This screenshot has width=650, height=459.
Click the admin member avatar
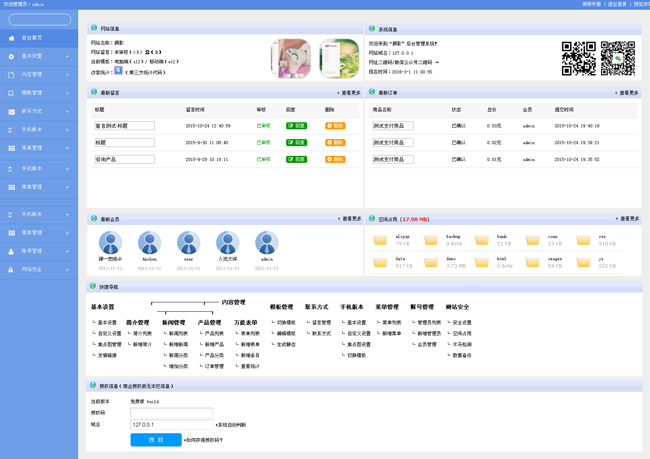pos(266,243)
